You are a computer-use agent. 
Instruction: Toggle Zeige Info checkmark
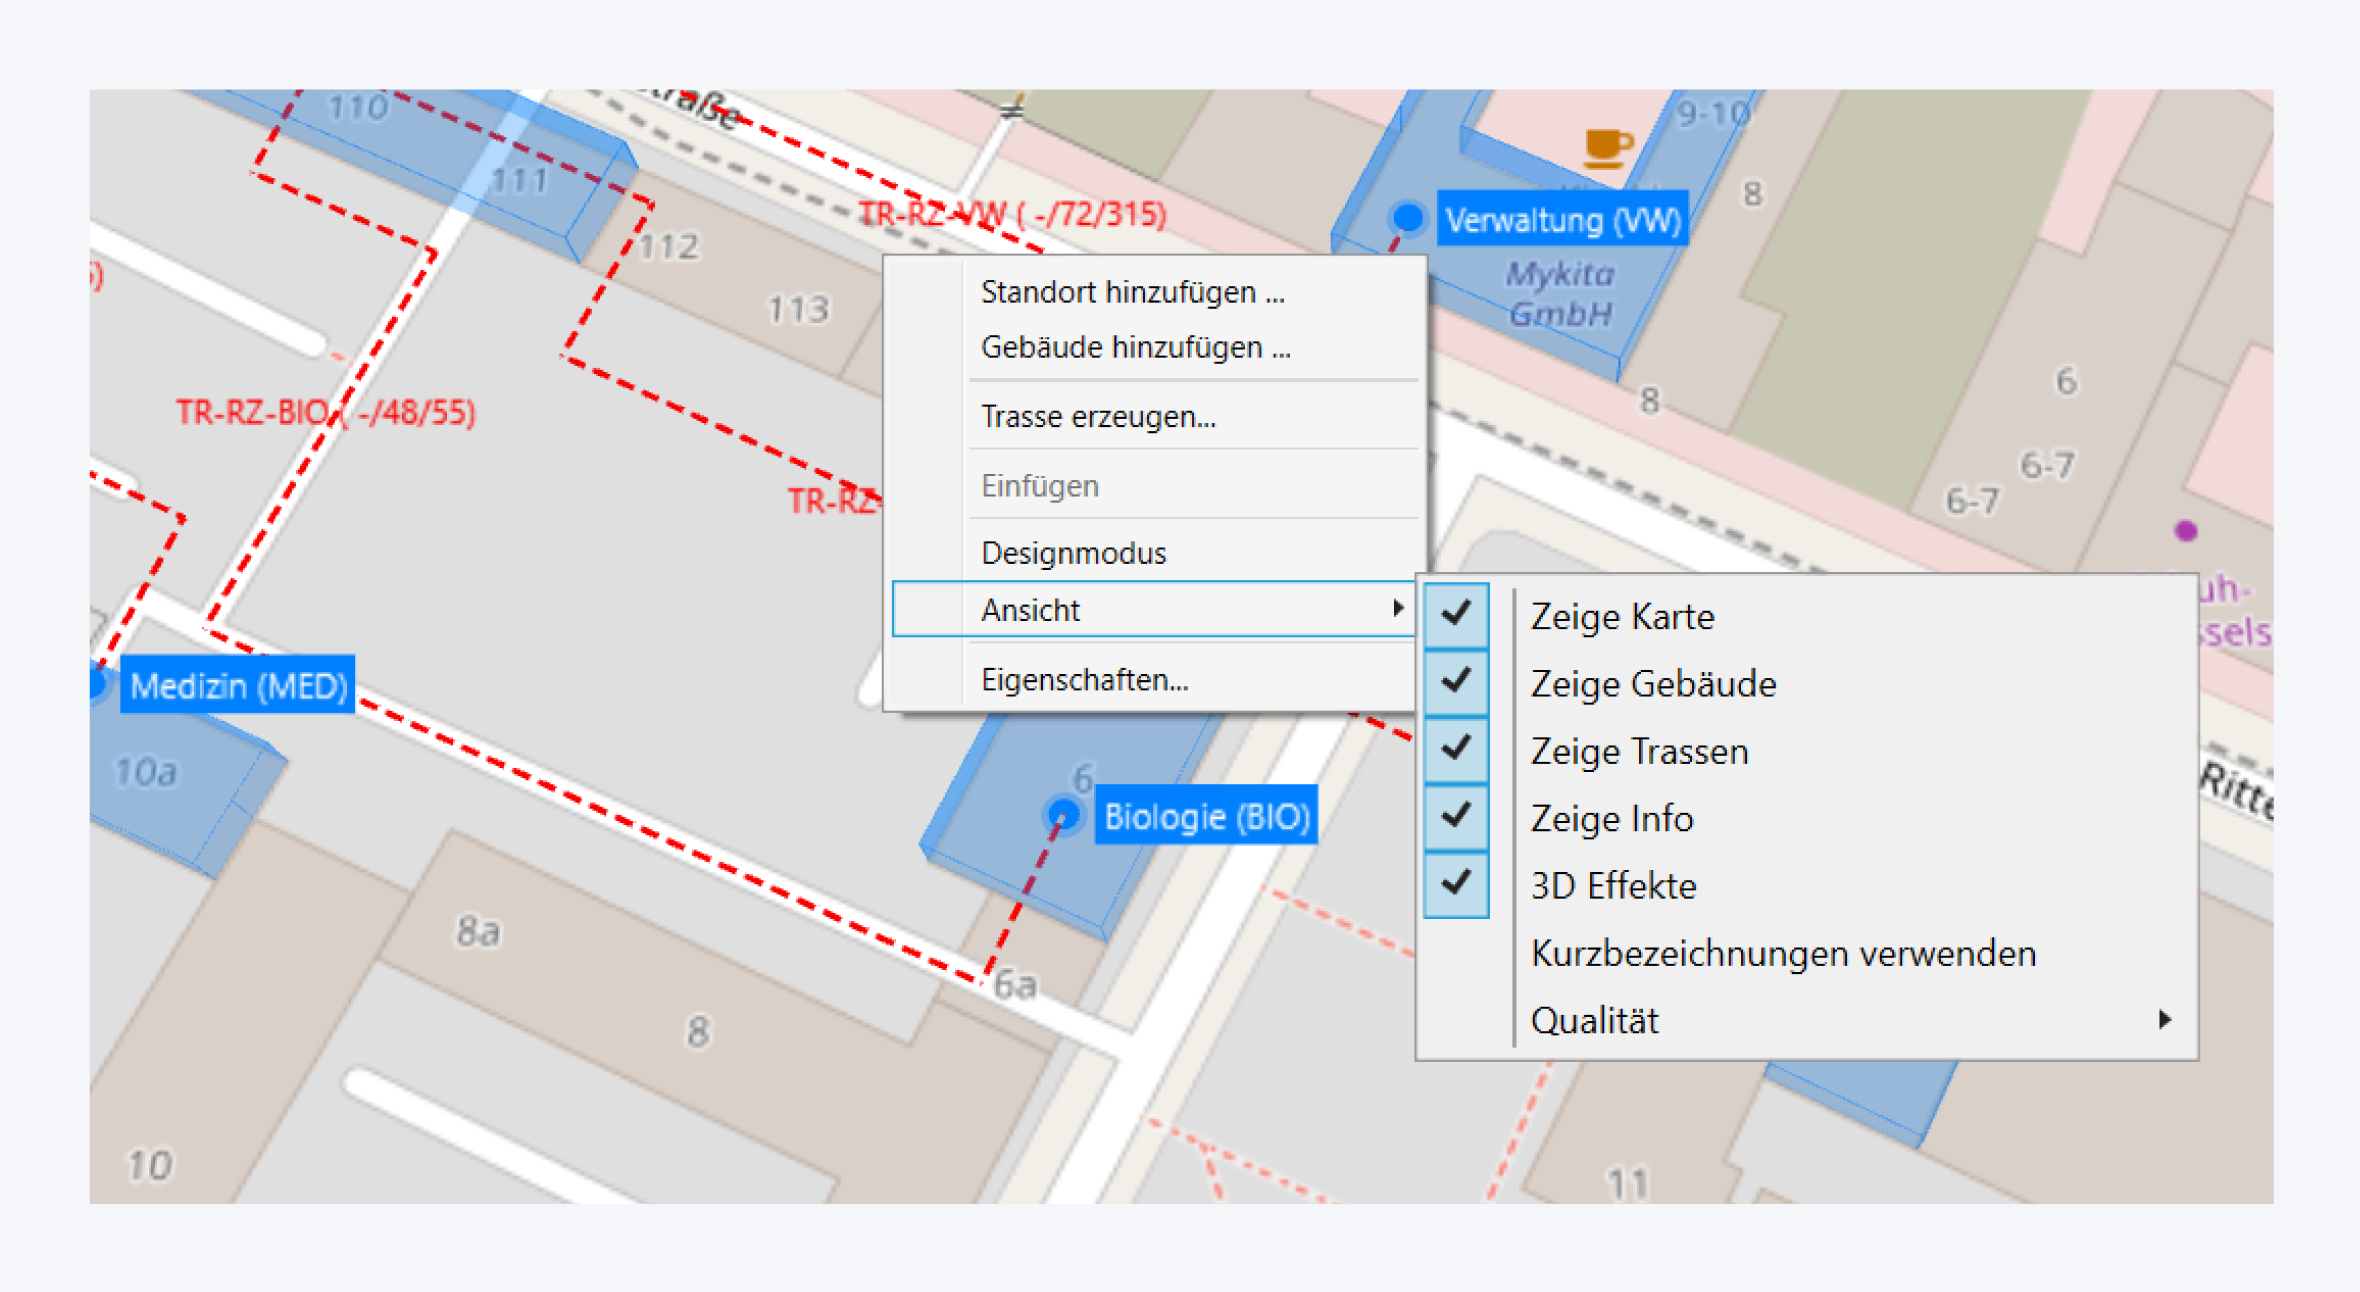point(1456,818)
